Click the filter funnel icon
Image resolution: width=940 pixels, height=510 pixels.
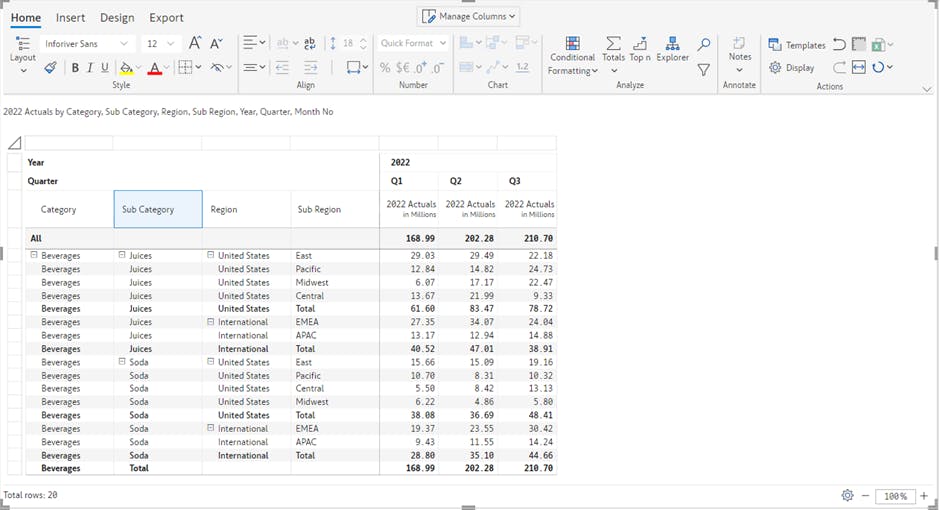(x=704, y=70)
